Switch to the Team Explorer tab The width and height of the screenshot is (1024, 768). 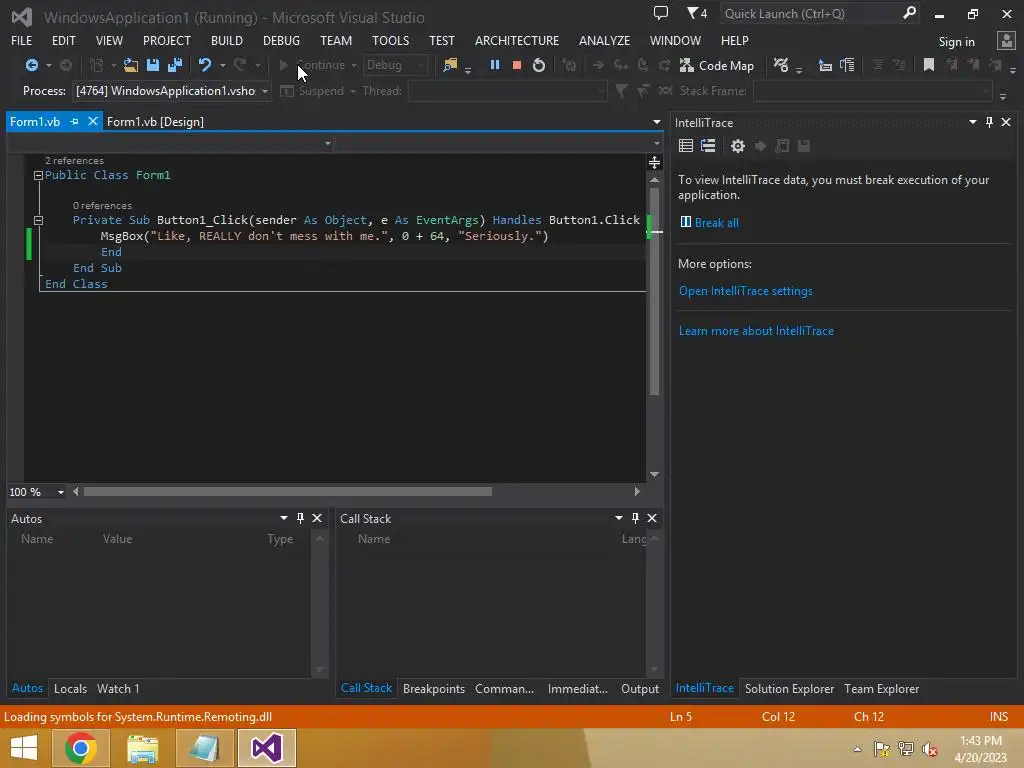coord(881,688)
